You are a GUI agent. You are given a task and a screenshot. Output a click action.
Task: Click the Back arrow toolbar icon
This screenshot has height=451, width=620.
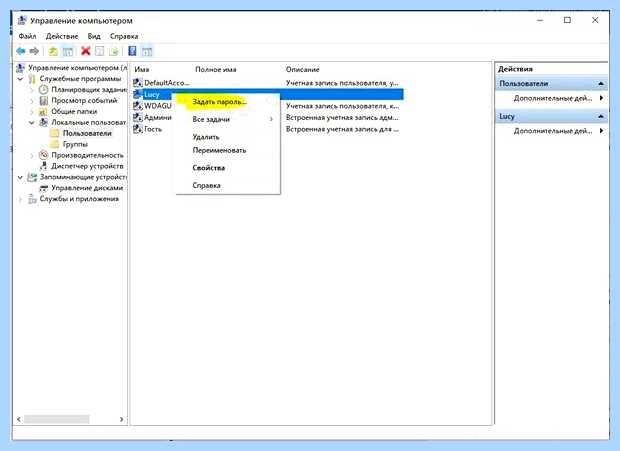pos(21,51)
